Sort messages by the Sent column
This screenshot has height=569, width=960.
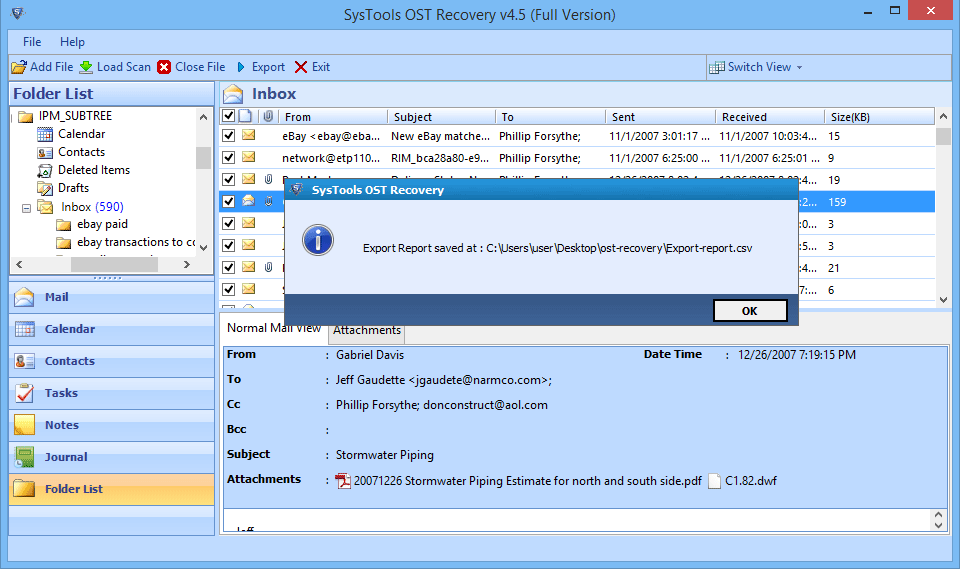(660, 116)
